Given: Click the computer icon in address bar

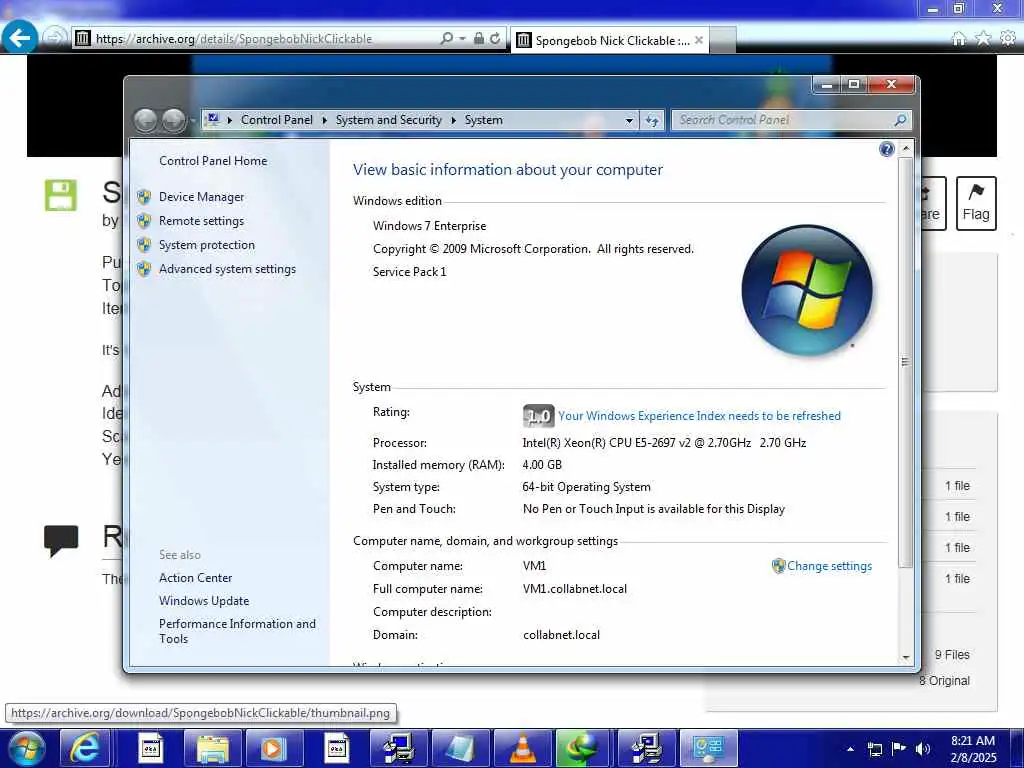Looking at the screenshot, I should pos(212,120).
